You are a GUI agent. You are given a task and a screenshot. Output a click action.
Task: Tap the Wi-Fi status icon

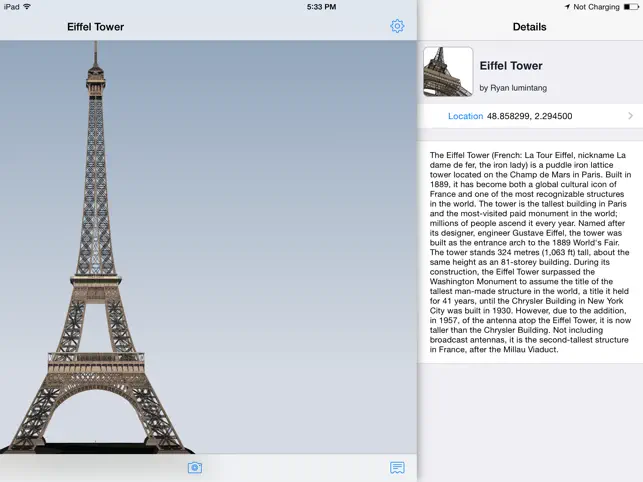(x=27, y=7)
